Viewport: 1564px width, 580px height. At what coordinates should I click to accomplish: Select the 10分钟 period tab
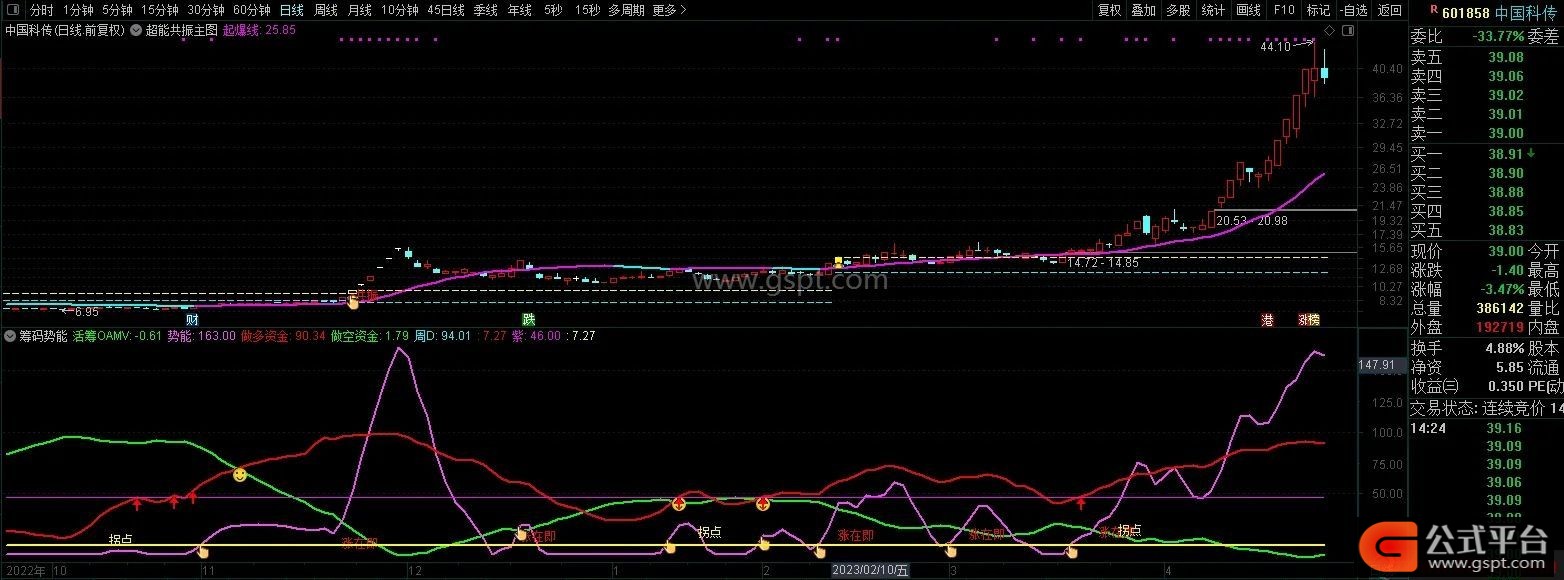point(400,11)
